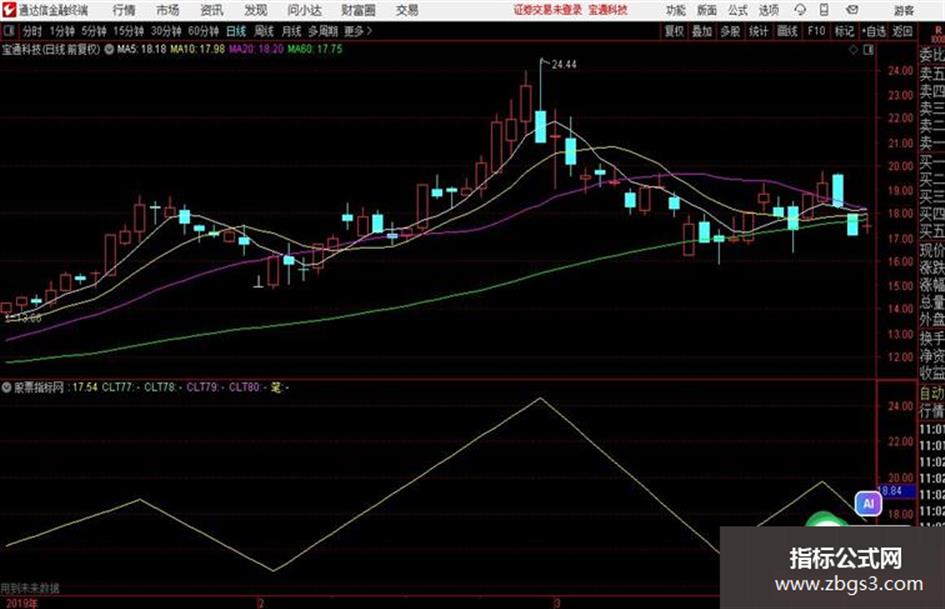Expand the main chart indicator dropdown arrow

(108, 49)
